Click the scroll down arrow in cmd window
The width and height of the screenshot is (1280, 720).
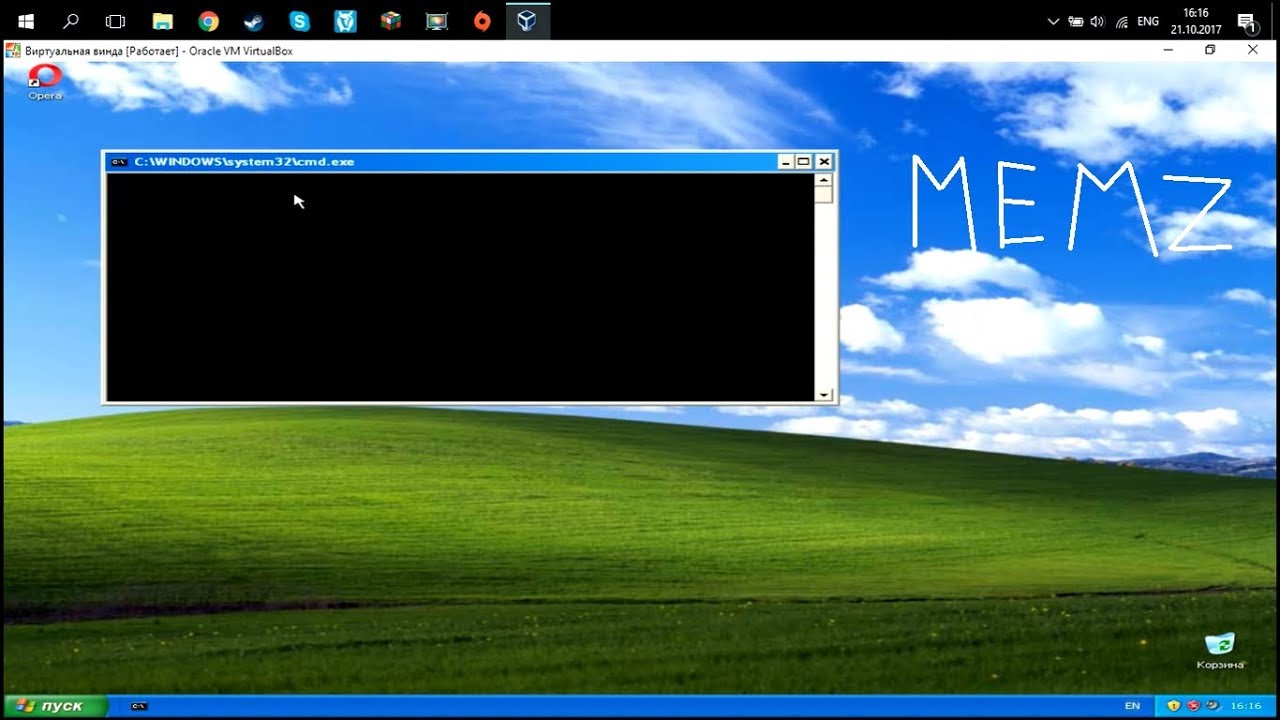click(x=824, y=395)
